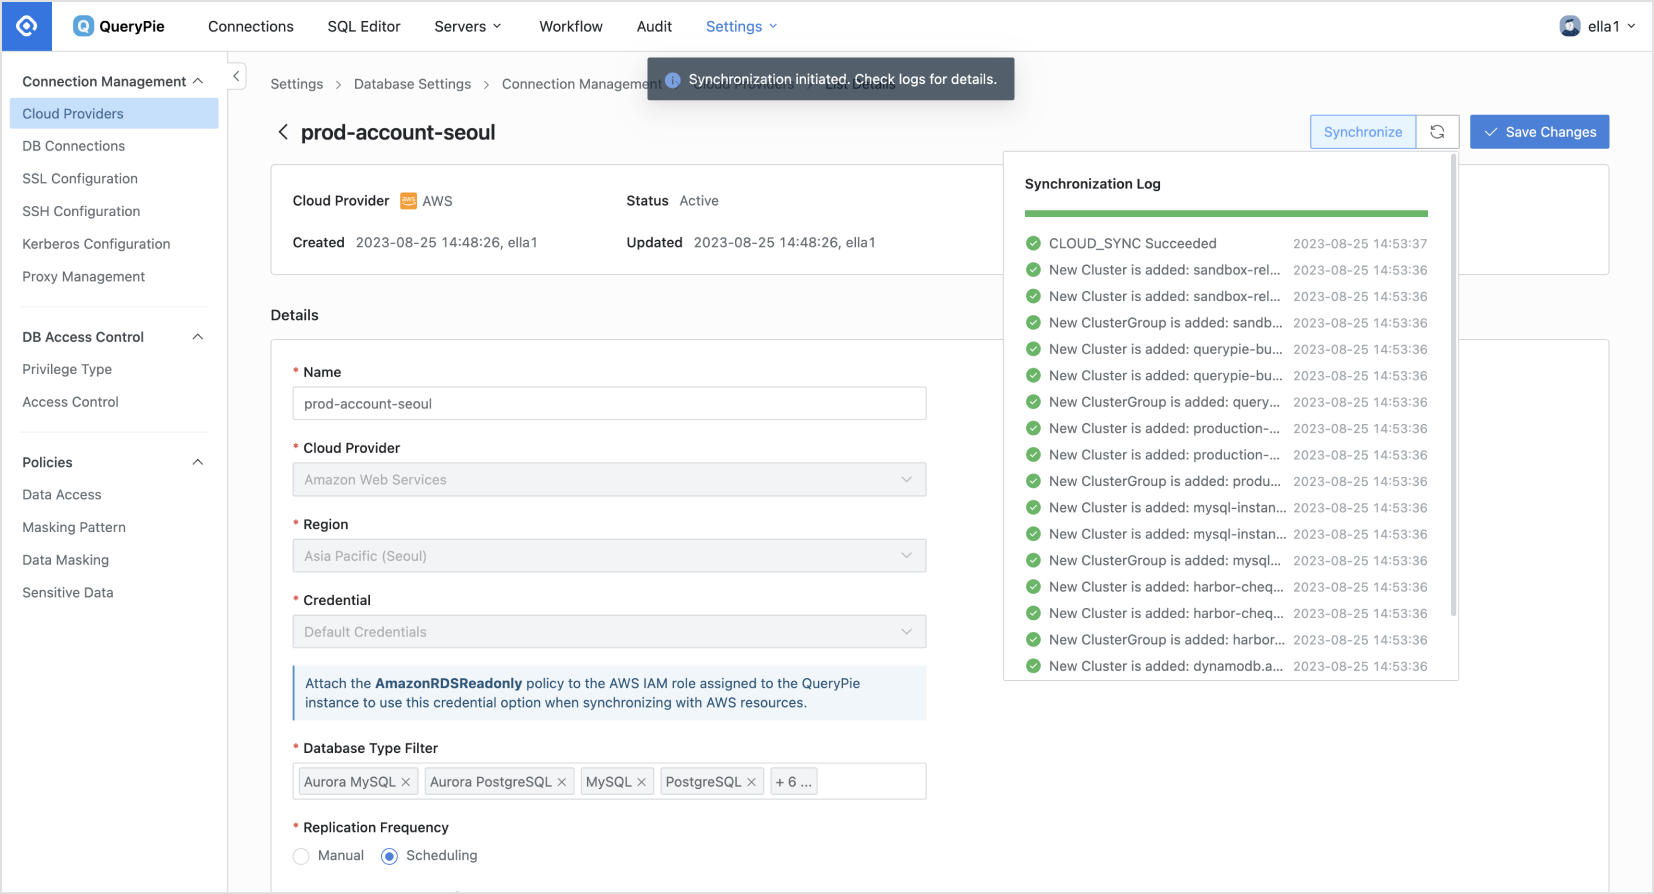Click the info icon in the notification toast
Screen dimensions: 1654x894
(x=673, y=80)
